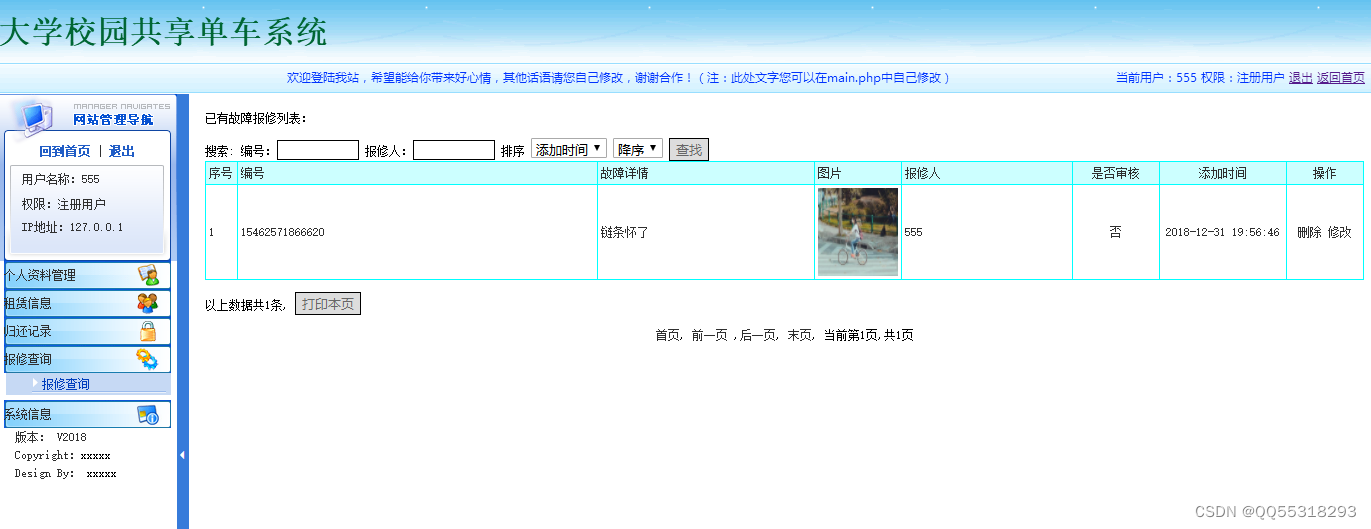Click 回到首页 link in sidebar
This screenshot has width=1371, height=529.
(x=65, y=151)
